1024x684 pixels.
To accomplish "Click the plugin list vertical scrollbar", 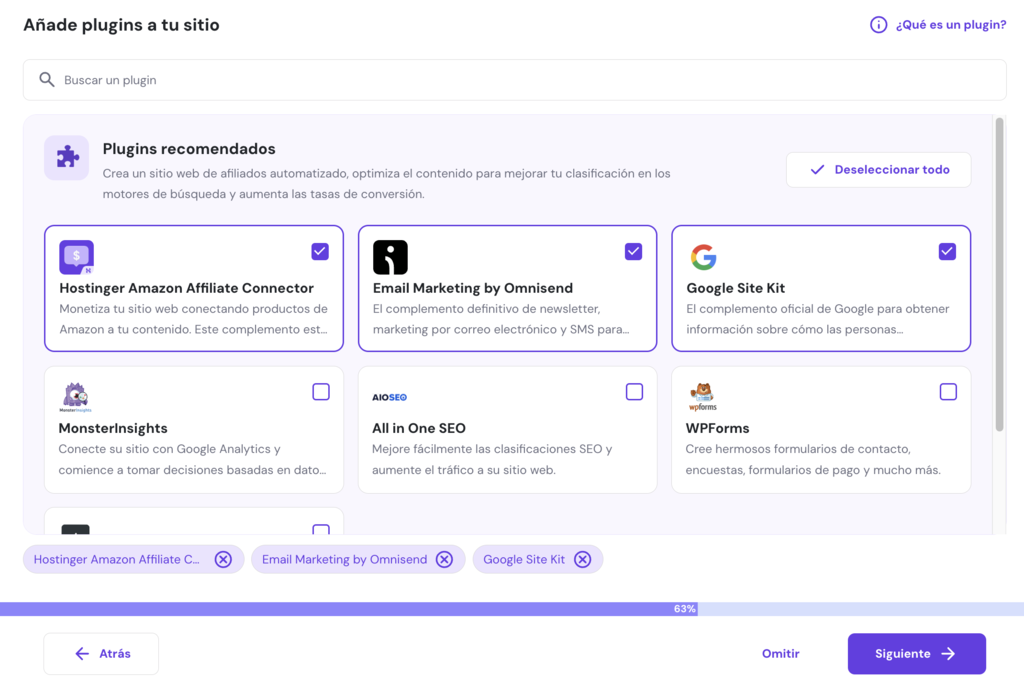I will (x=999, y=274).
